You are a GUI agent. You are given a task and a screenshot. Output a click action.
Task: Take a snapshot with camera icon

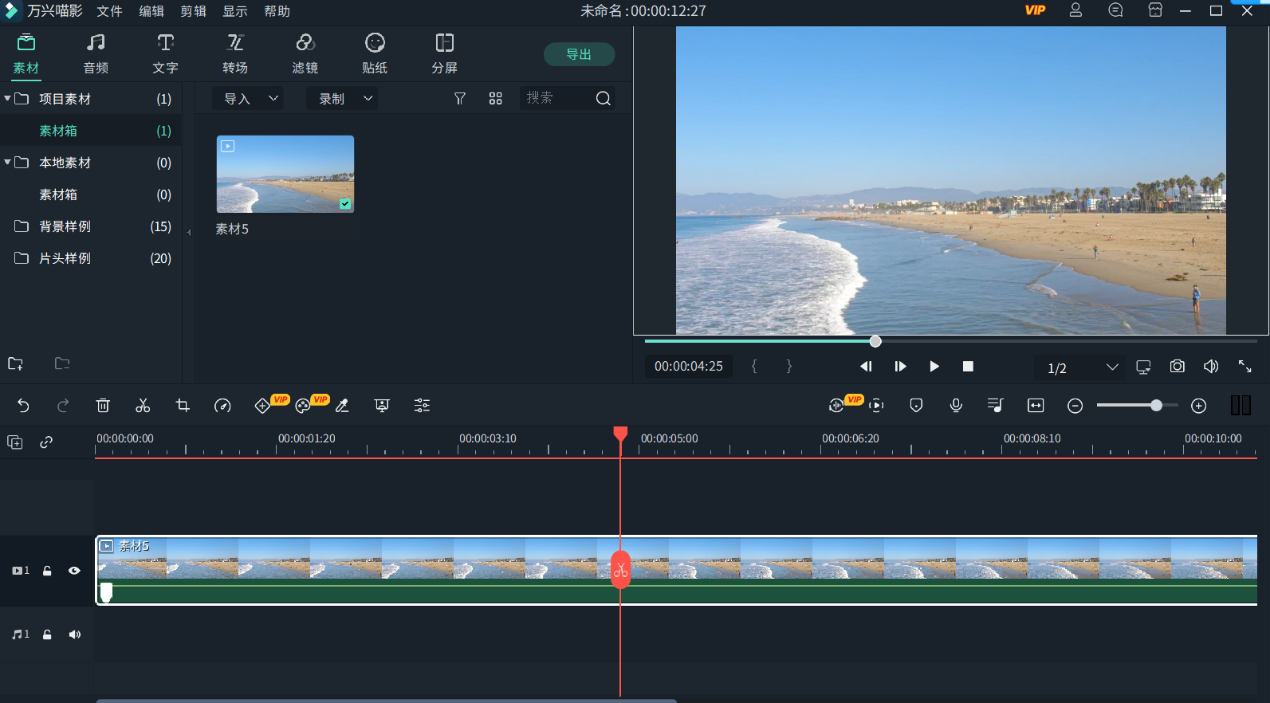point(1177,367)
